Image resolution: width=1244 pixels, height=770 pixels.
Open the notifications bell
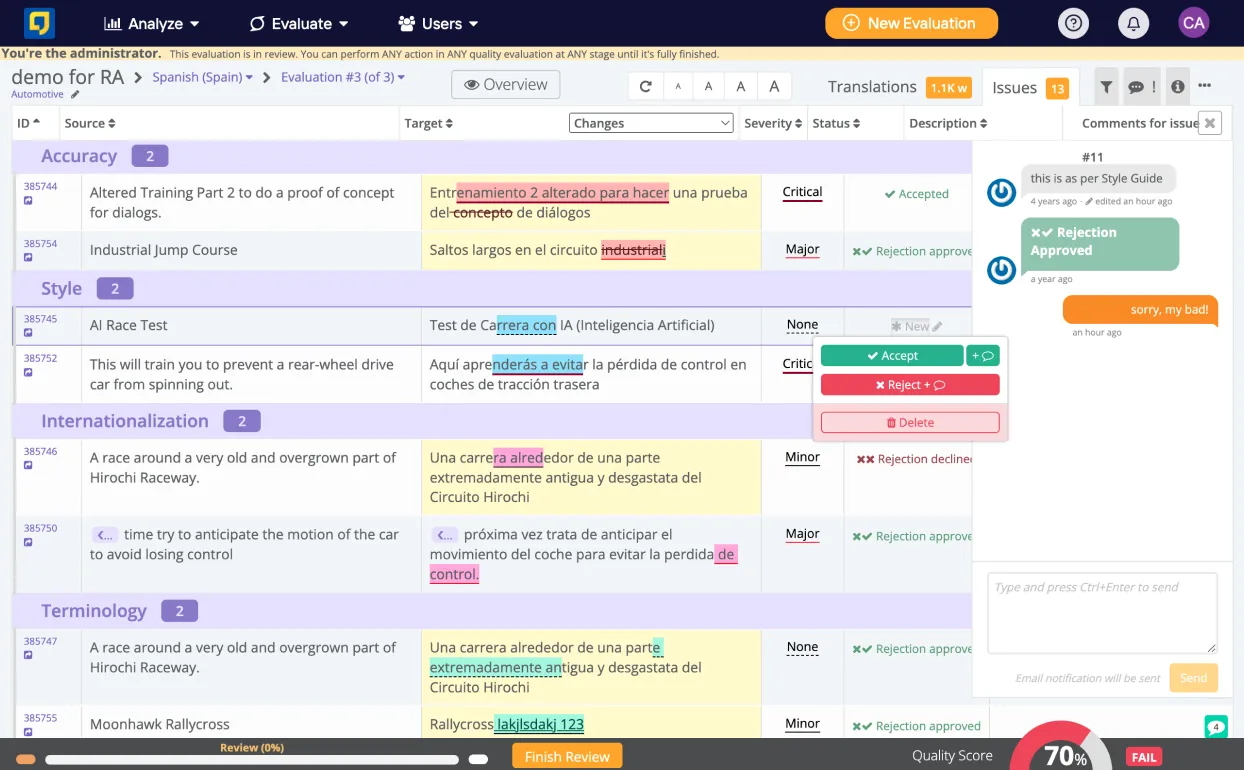[x=1134, y=23]
